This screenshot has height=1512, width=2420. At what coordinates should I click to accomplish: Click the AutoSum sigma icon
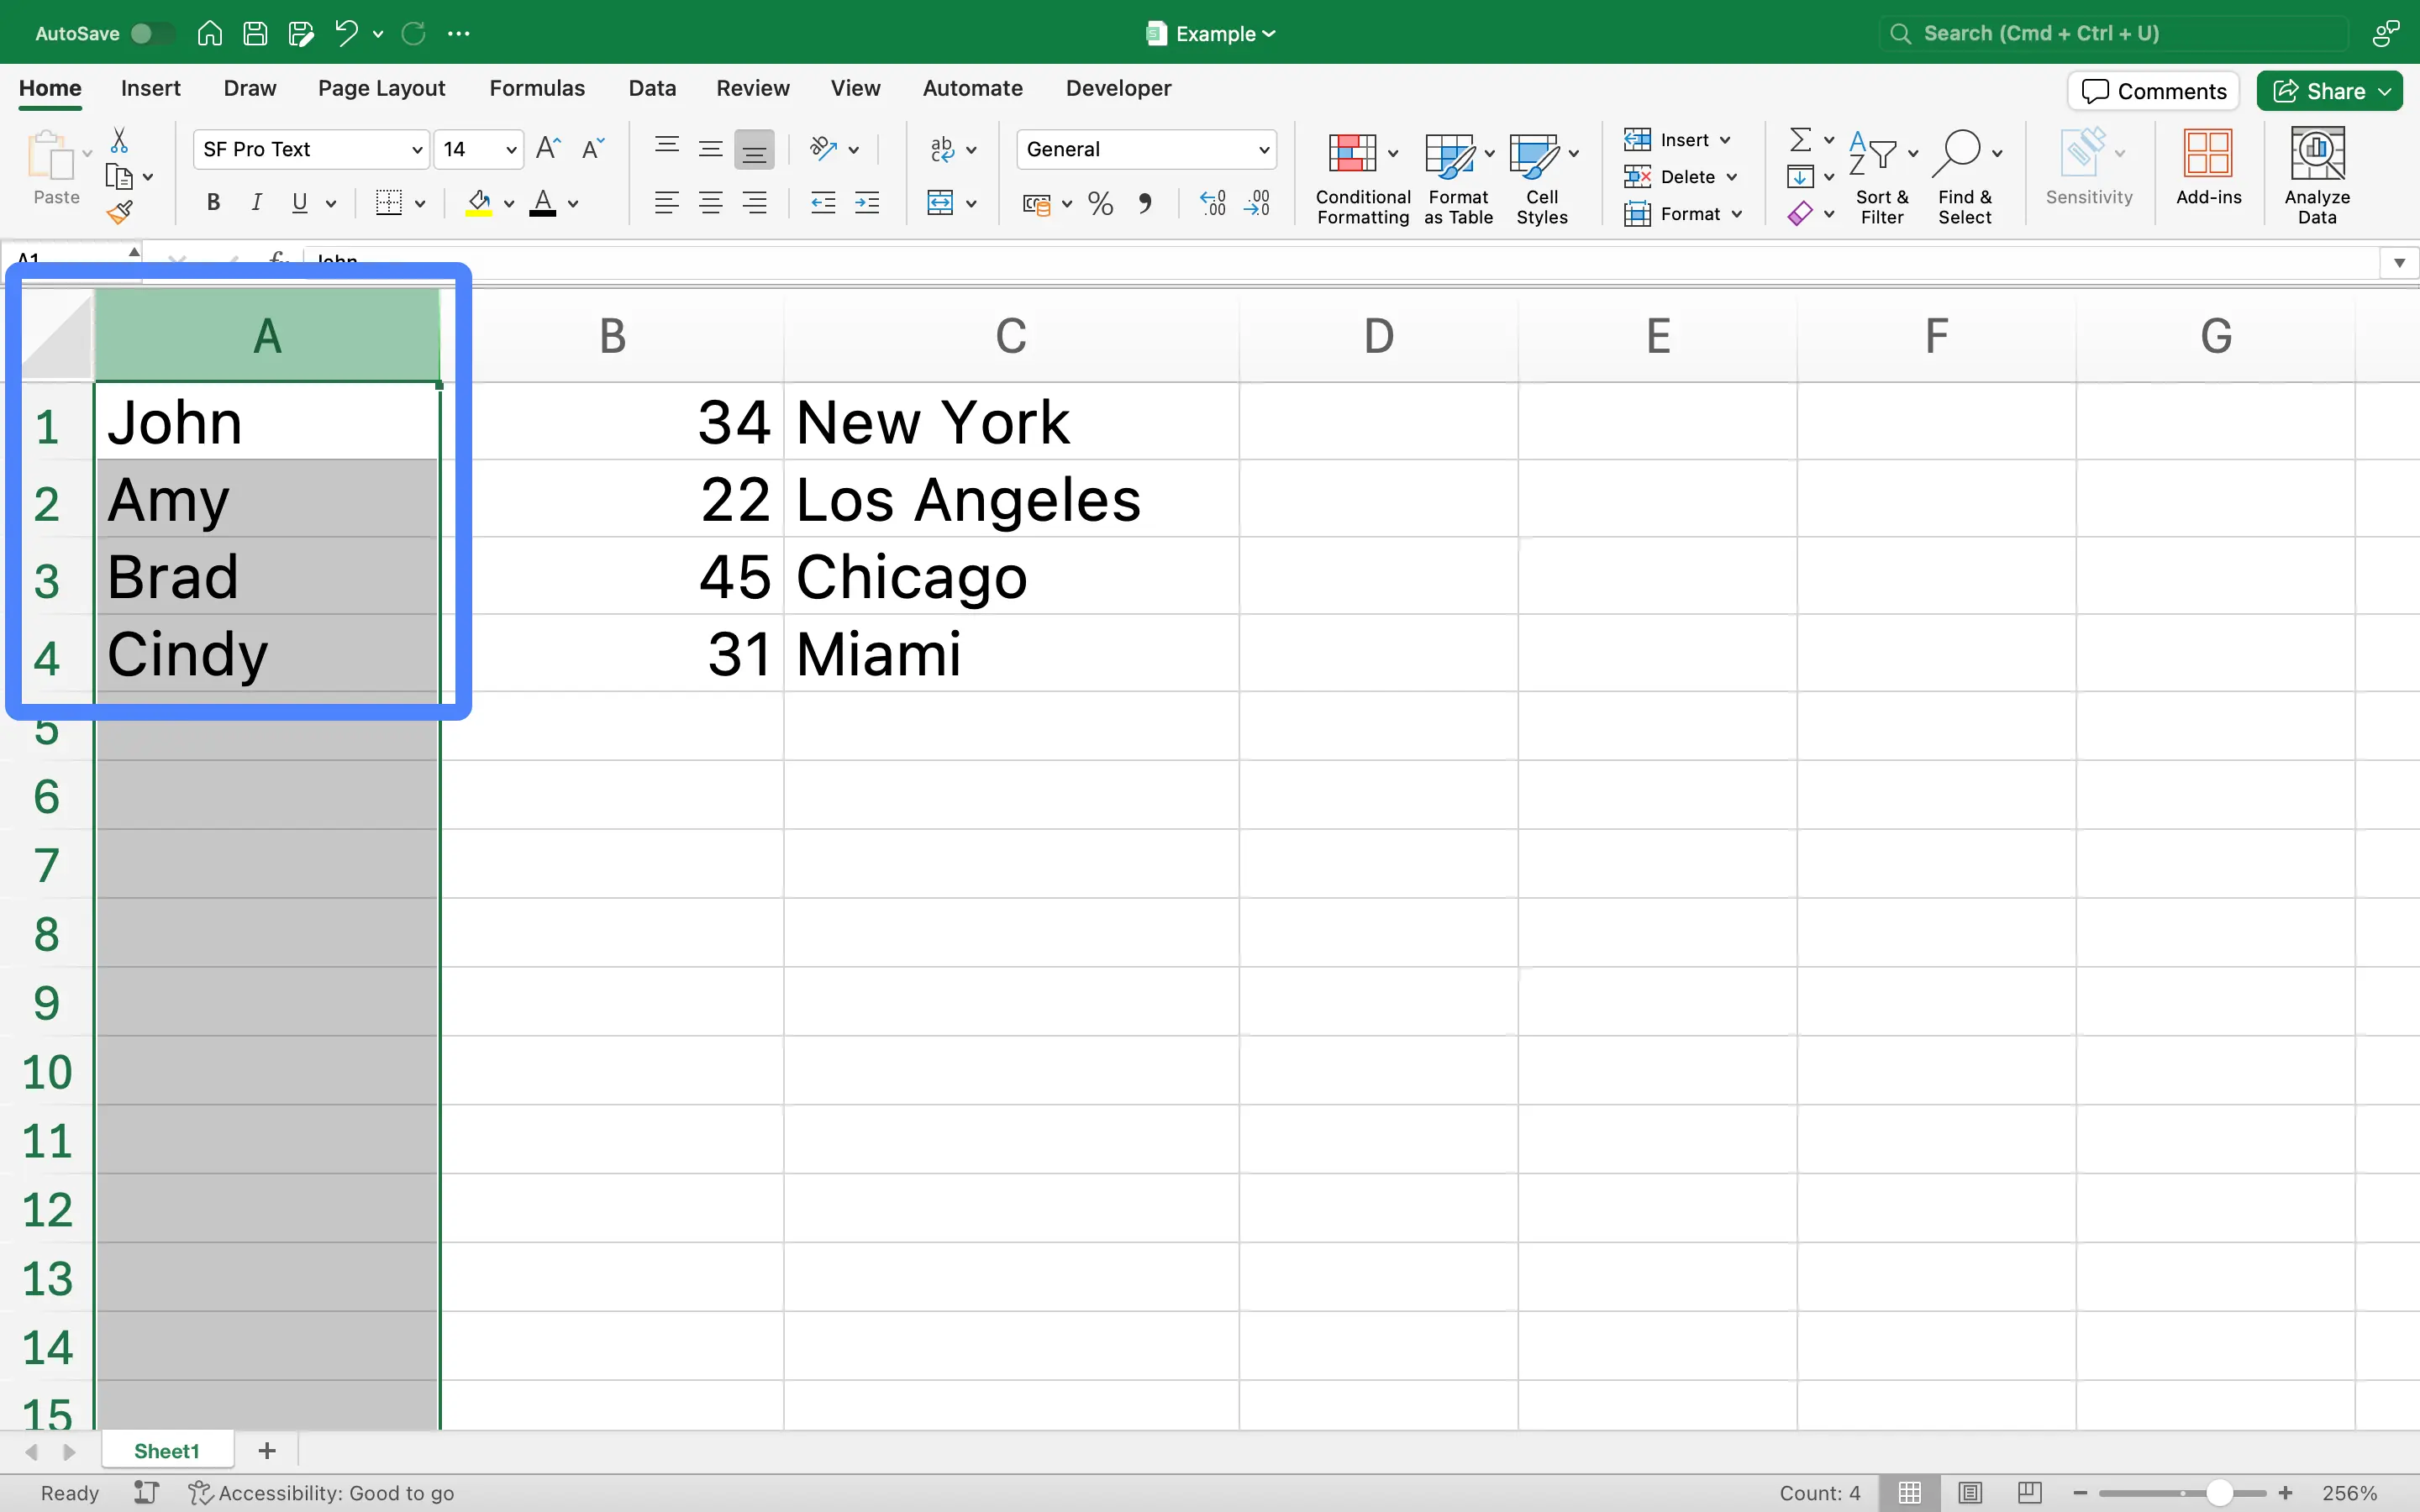click(x=1800, y=139)
